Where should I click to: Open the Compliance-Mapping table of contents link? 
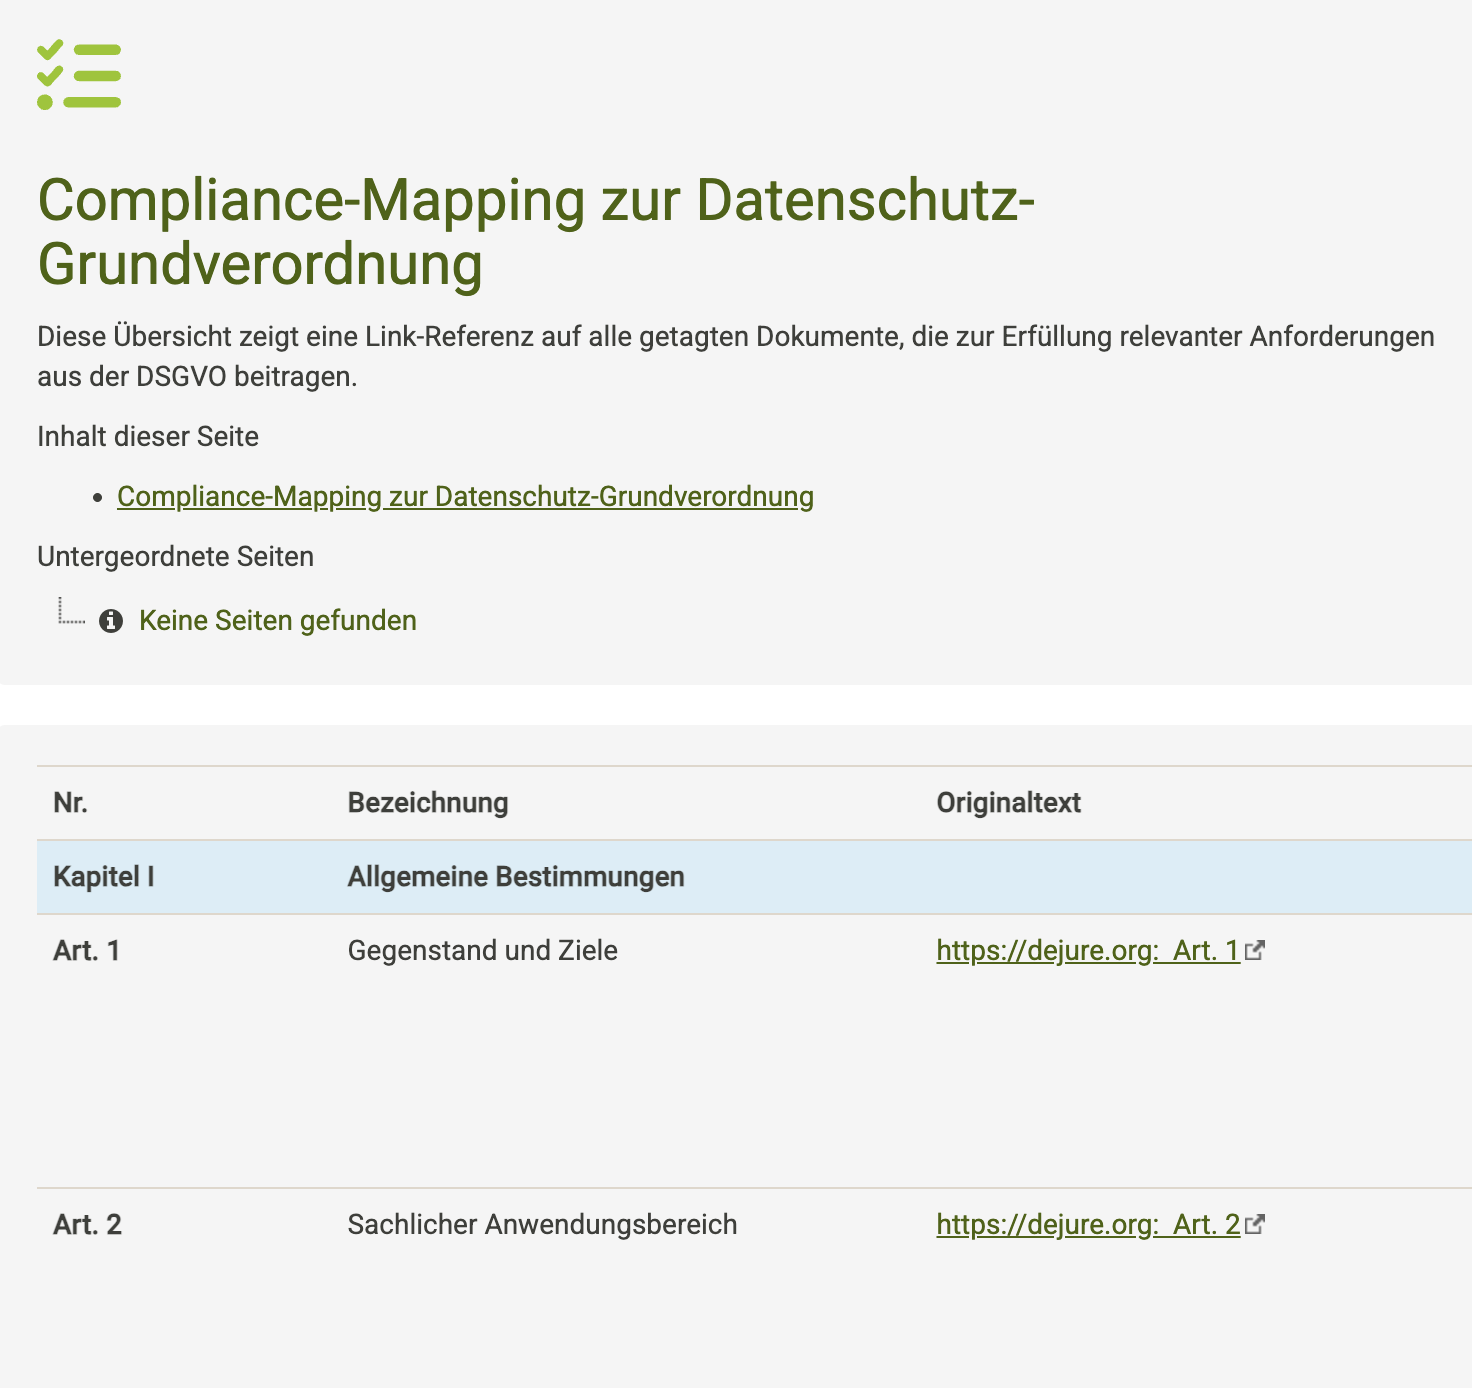coord(465,497)
